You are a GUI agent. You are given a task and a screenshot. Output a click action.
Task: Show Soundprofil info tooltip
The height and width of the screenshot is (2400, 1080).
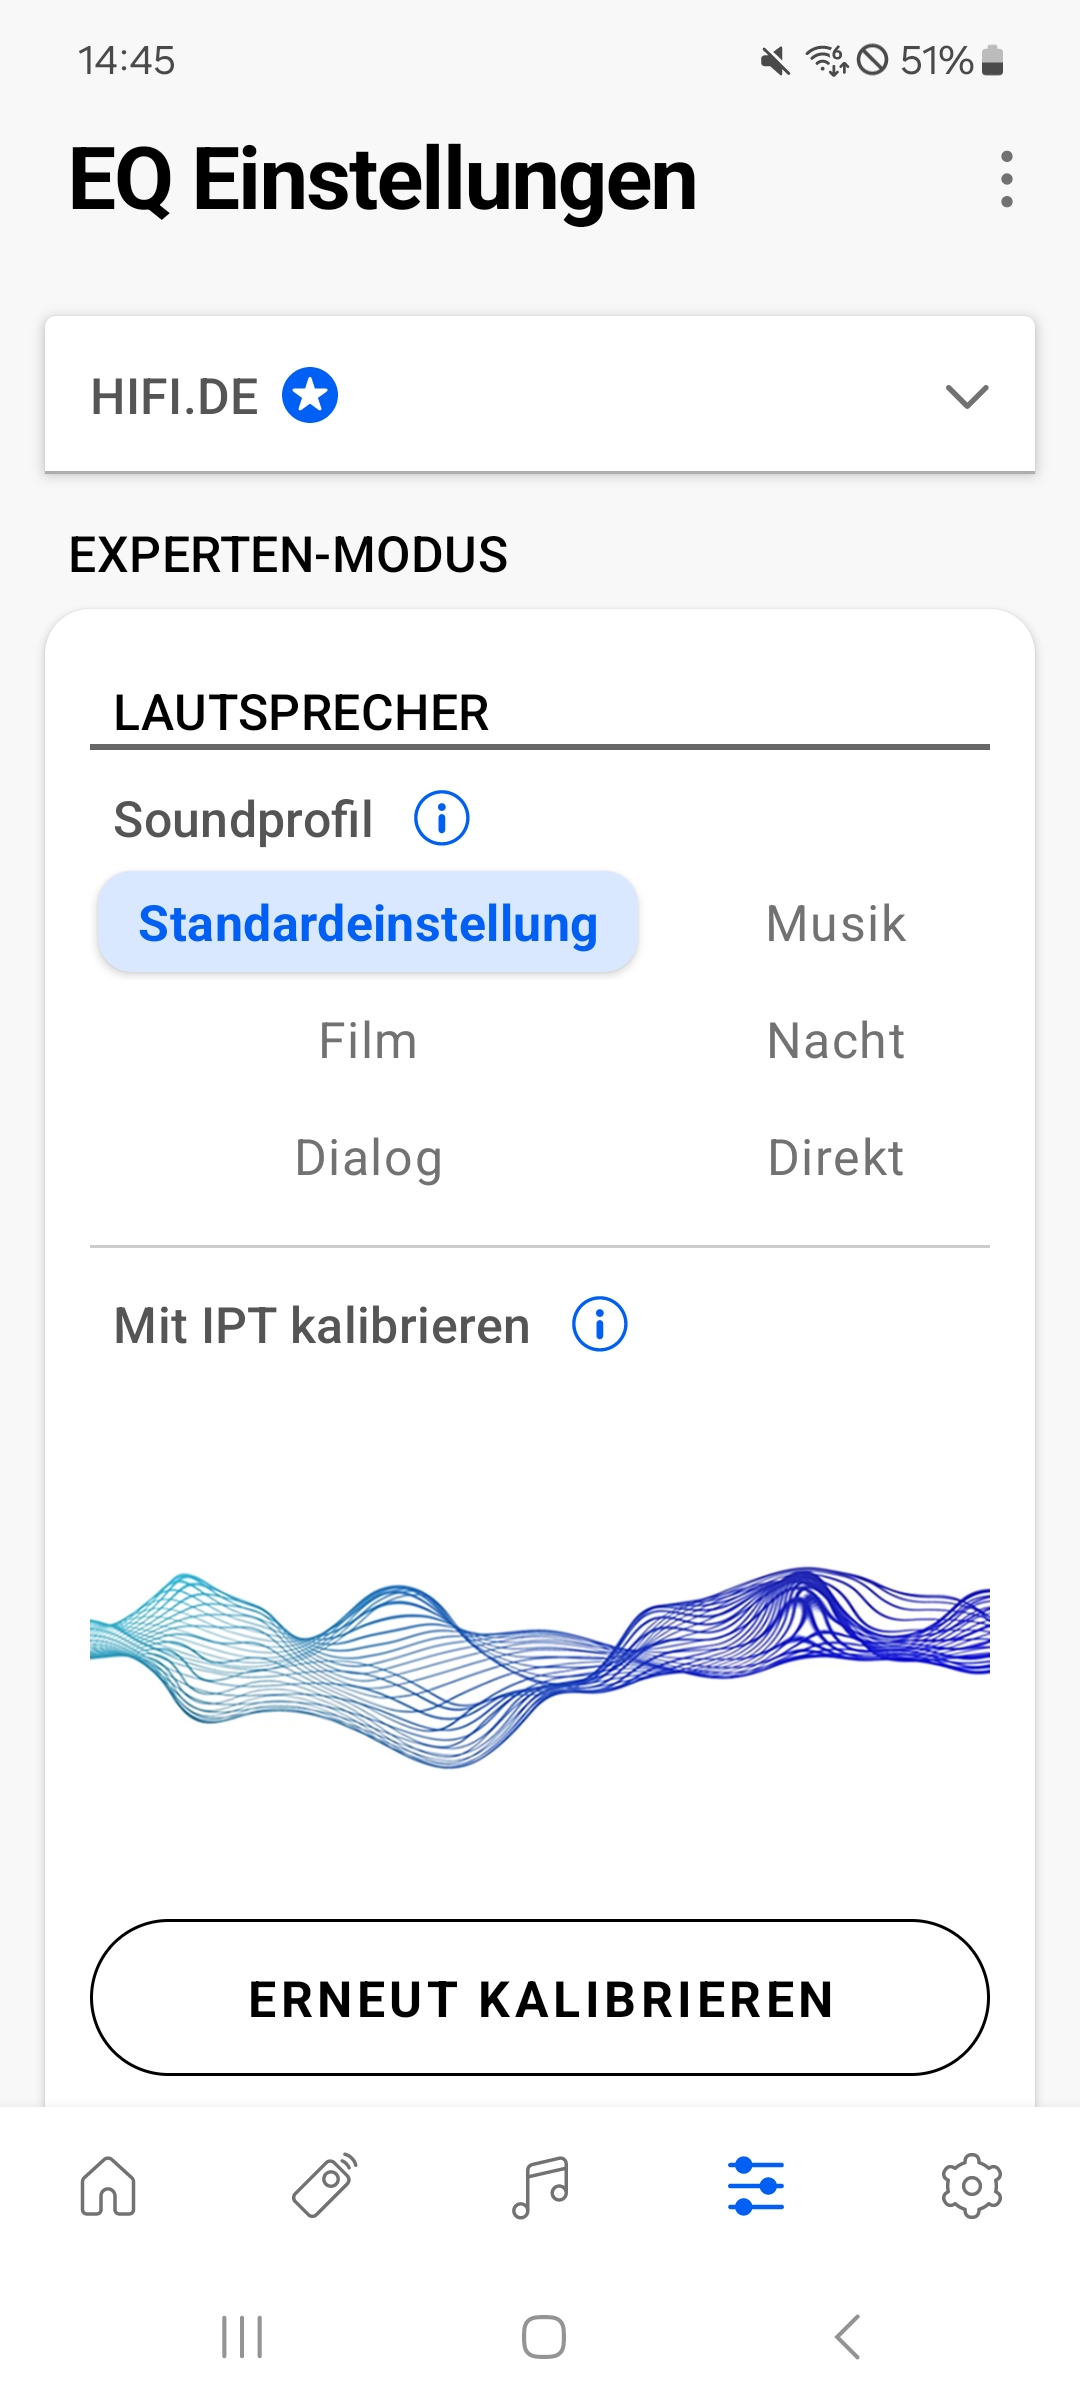[x=441, y=818]
